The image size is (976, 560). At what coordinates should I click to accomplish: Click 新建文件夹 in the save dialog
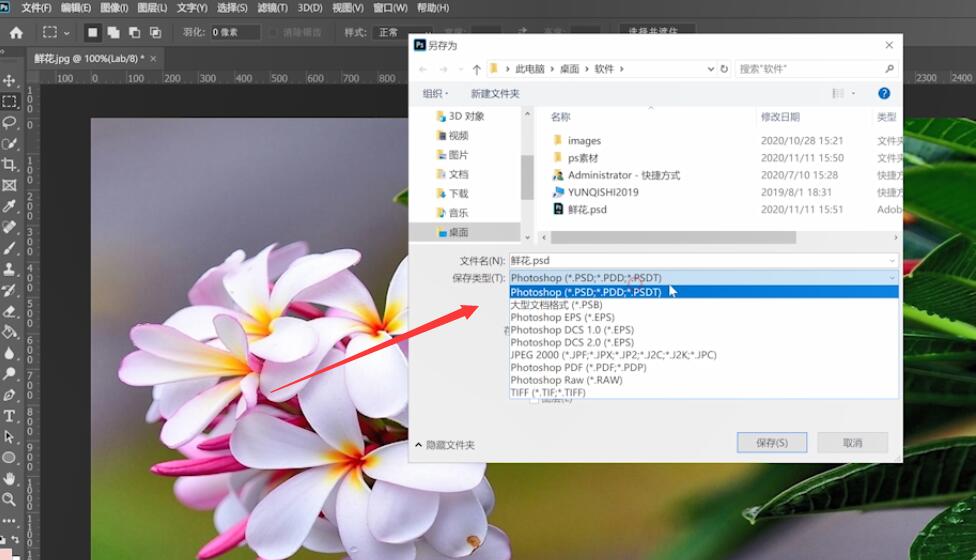[495, 93]
